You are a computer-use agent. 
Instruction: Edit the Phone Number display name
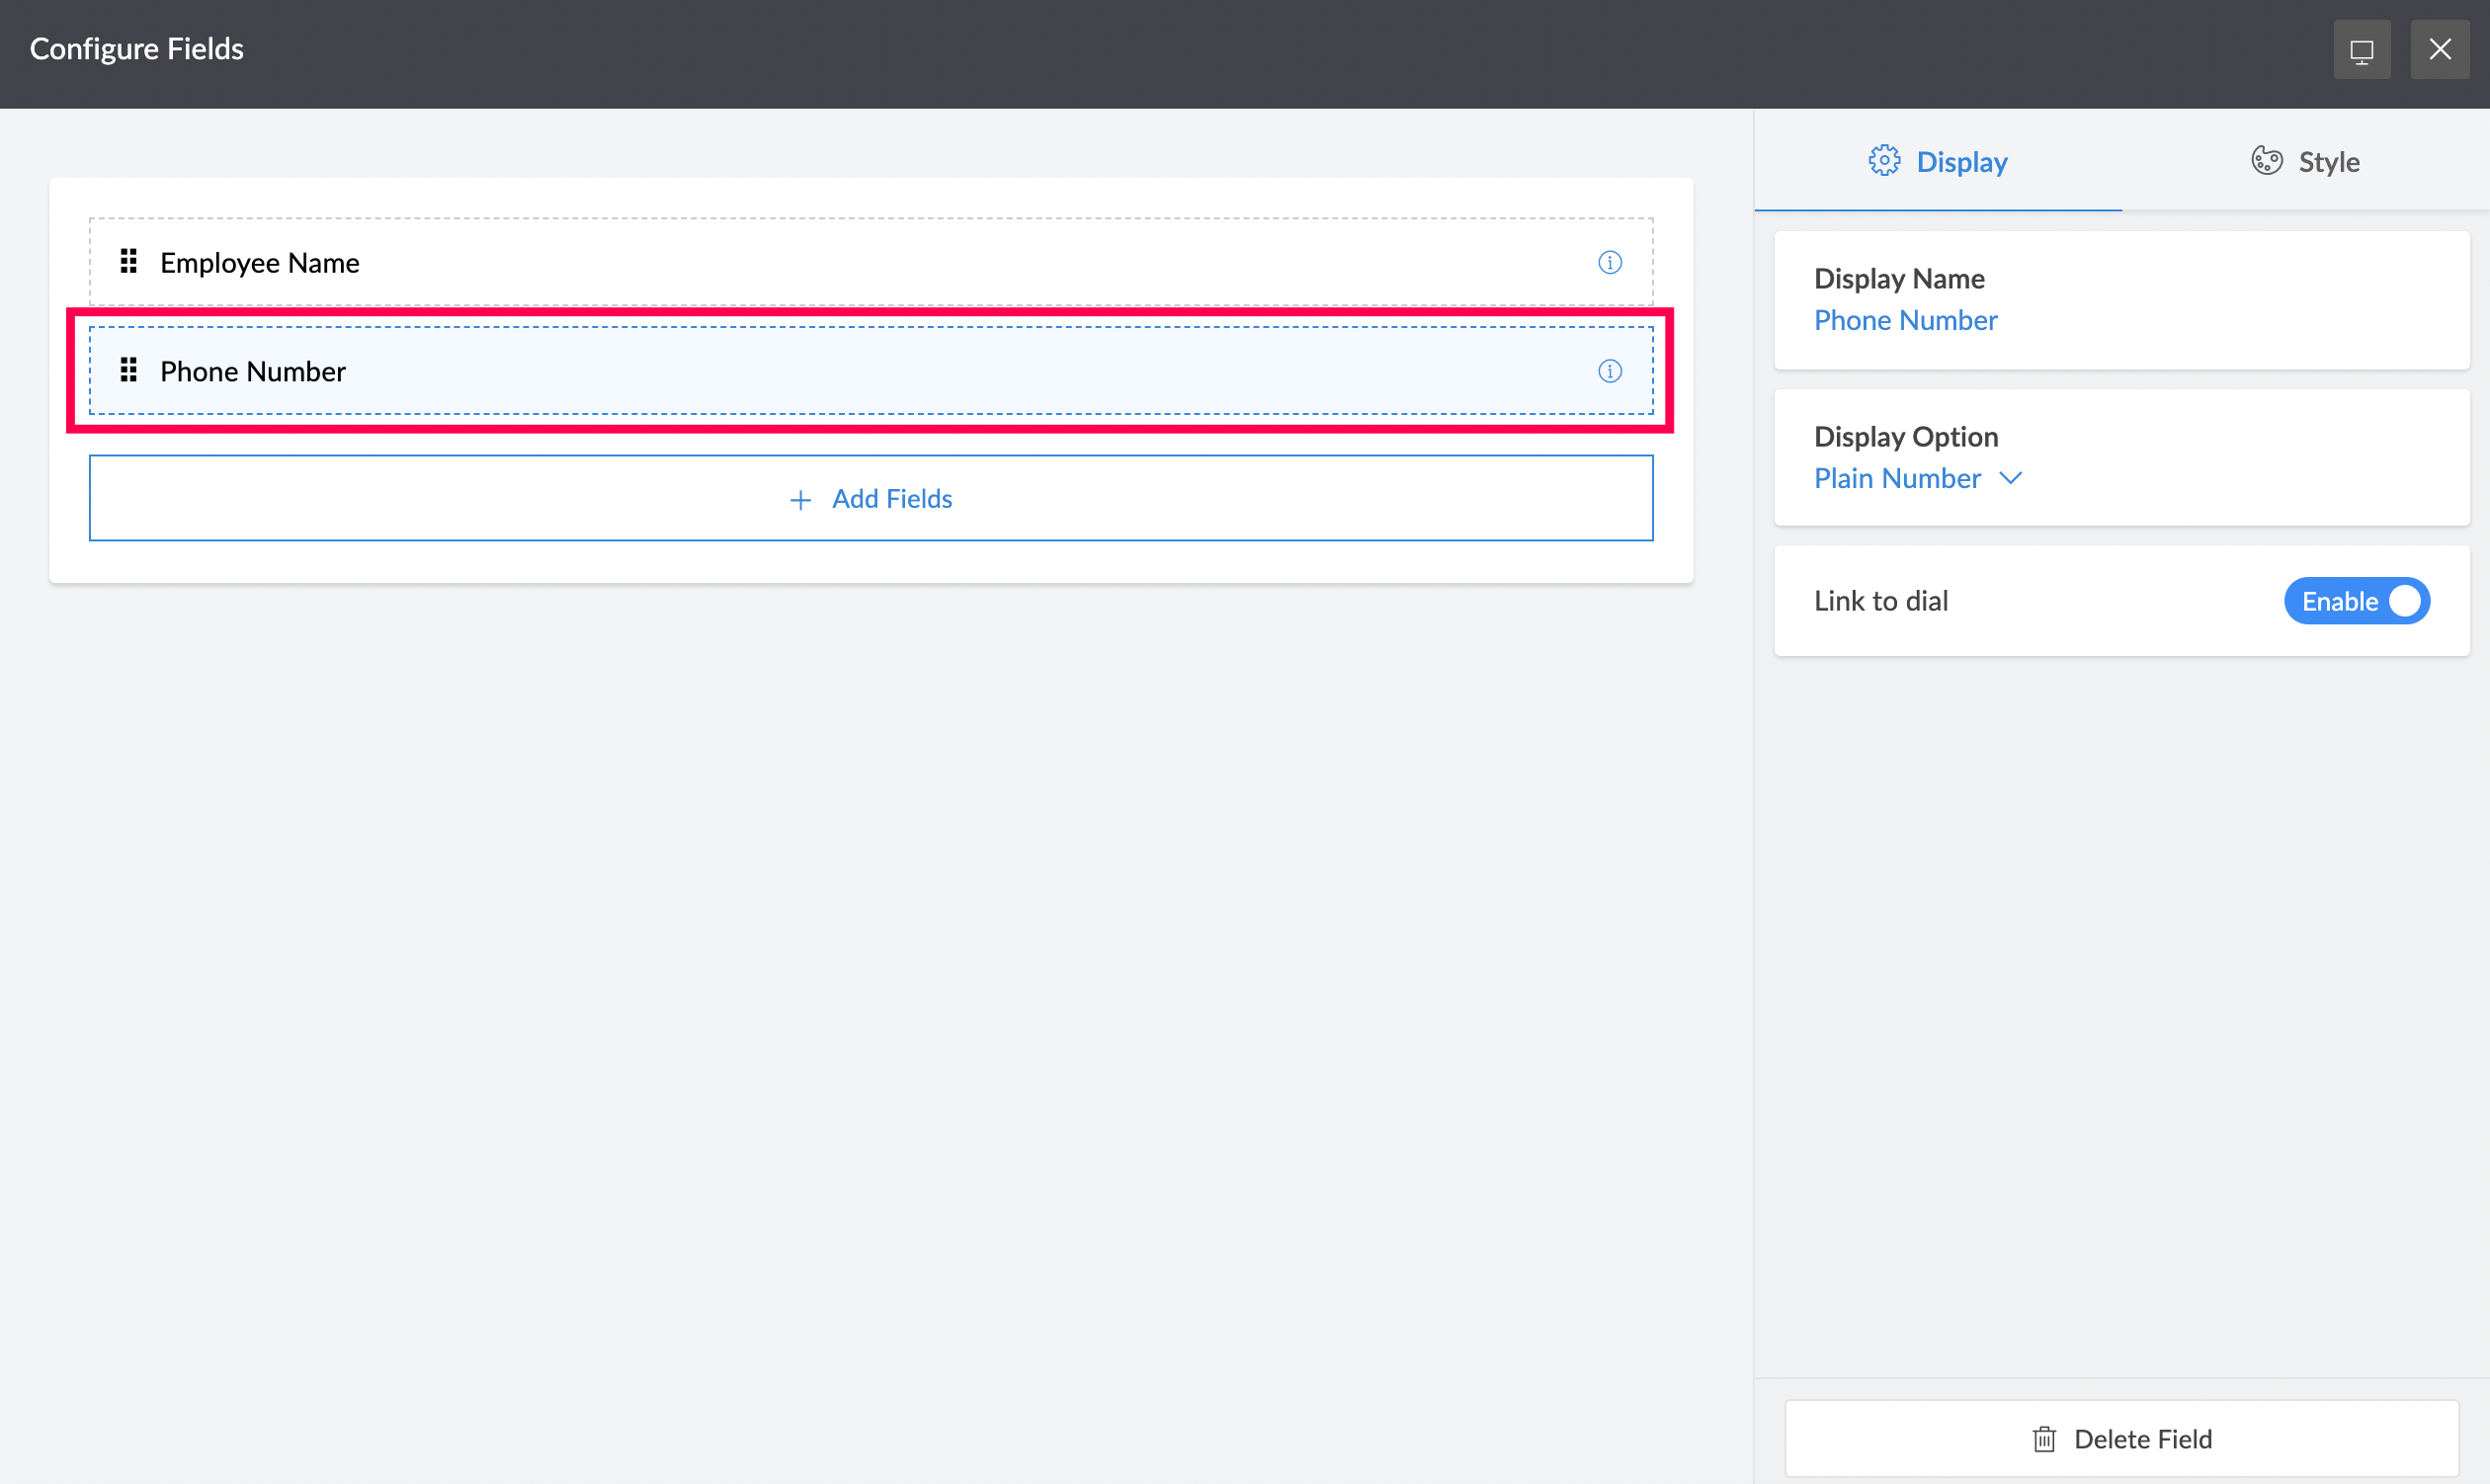pyautogui.click(x=1905, y=320)
